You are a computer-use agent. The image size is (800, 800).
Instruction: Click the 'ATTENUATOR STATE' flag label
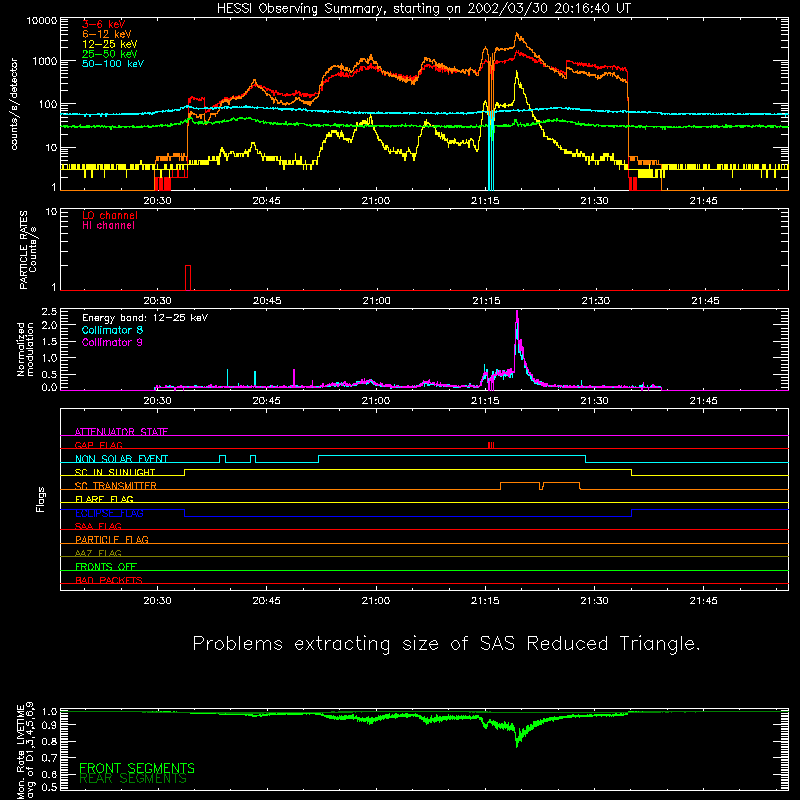pyautogui.click(x=121, y=432)
